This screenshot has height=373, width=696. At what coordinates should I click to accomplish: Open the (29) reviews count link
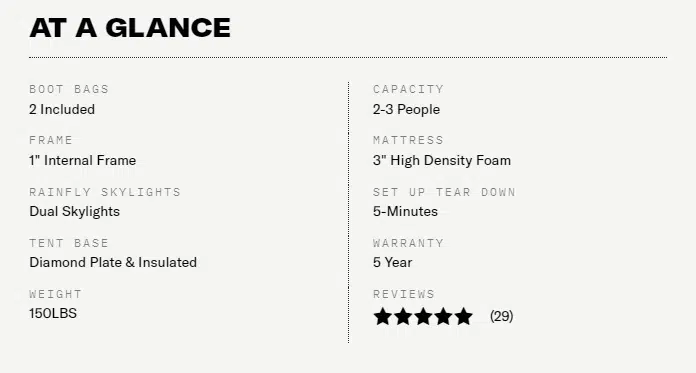(502, 316)
